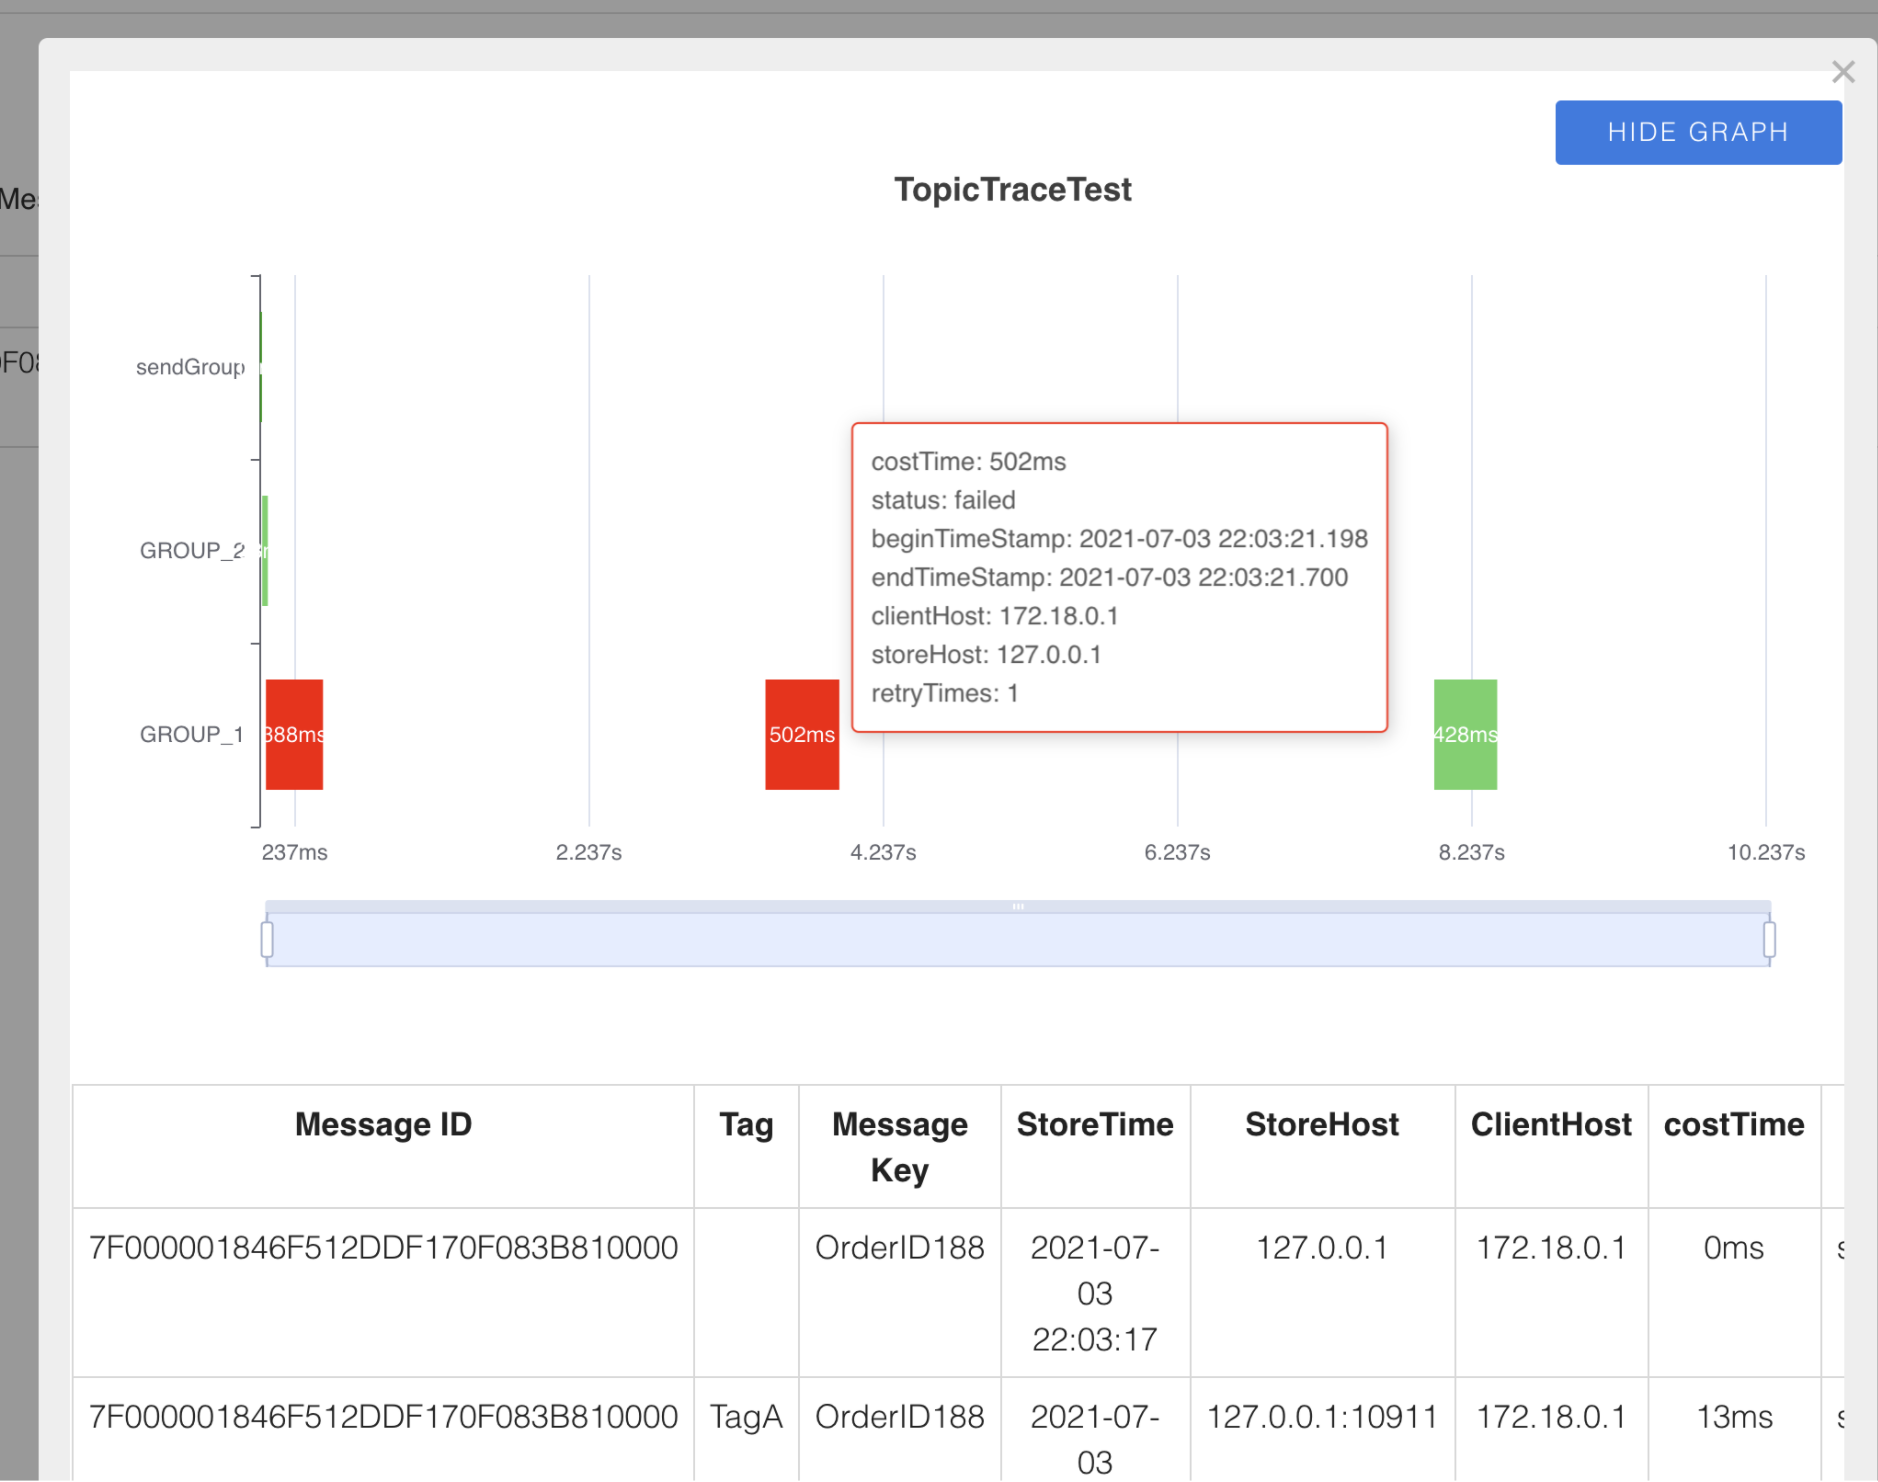Viewport: 1878px width, 1482px height.
Task: Grab the right zoom slider handle
Action: point(1769,940)
